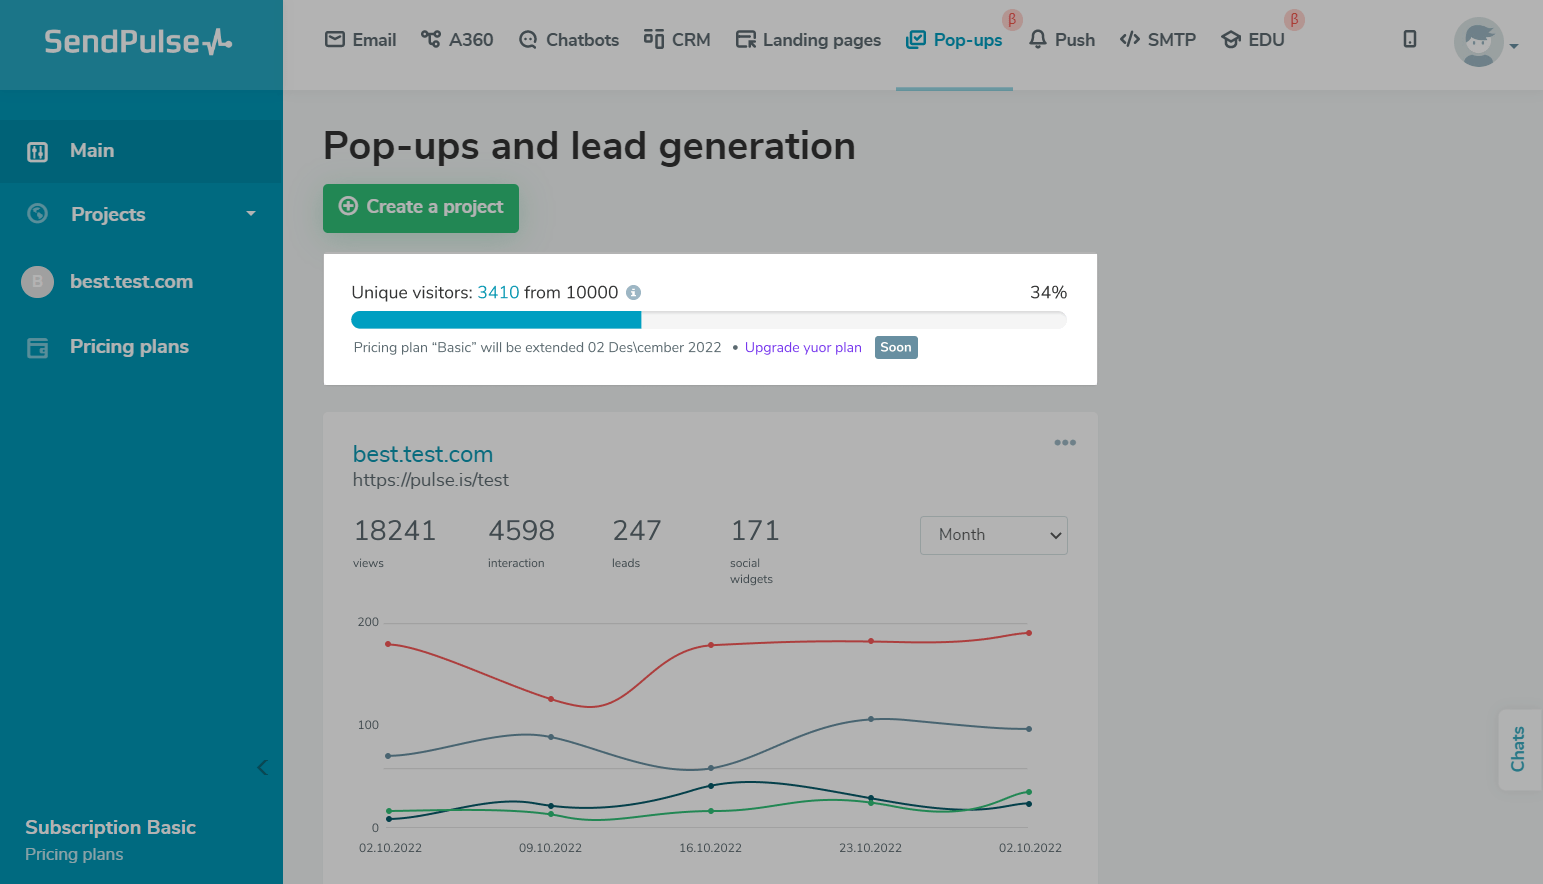Click the 16.10.2022 axis date label
This screenshot has width=1543, height=884.
pos(711,848)
